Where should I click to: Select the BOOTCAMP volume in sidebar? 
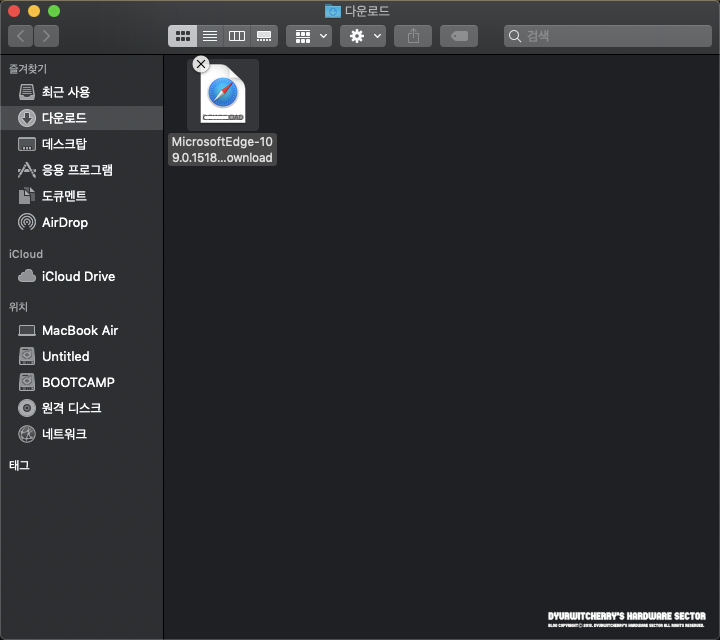(82, 382)
